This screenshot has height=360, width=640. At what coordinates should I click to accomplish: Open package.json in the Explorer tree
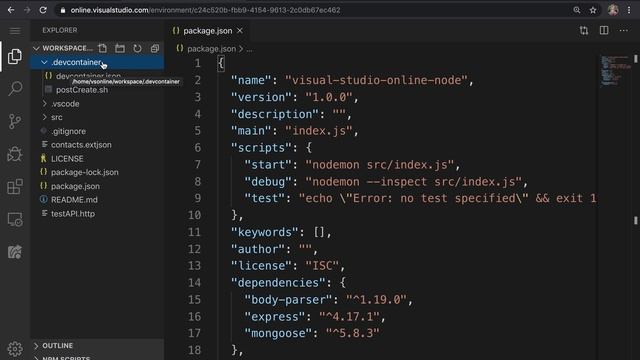point(75,186)
